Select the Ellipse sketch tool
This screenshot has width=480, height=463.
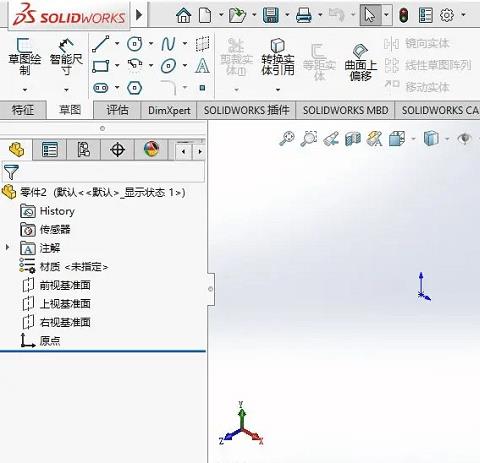tap(168, 66)
